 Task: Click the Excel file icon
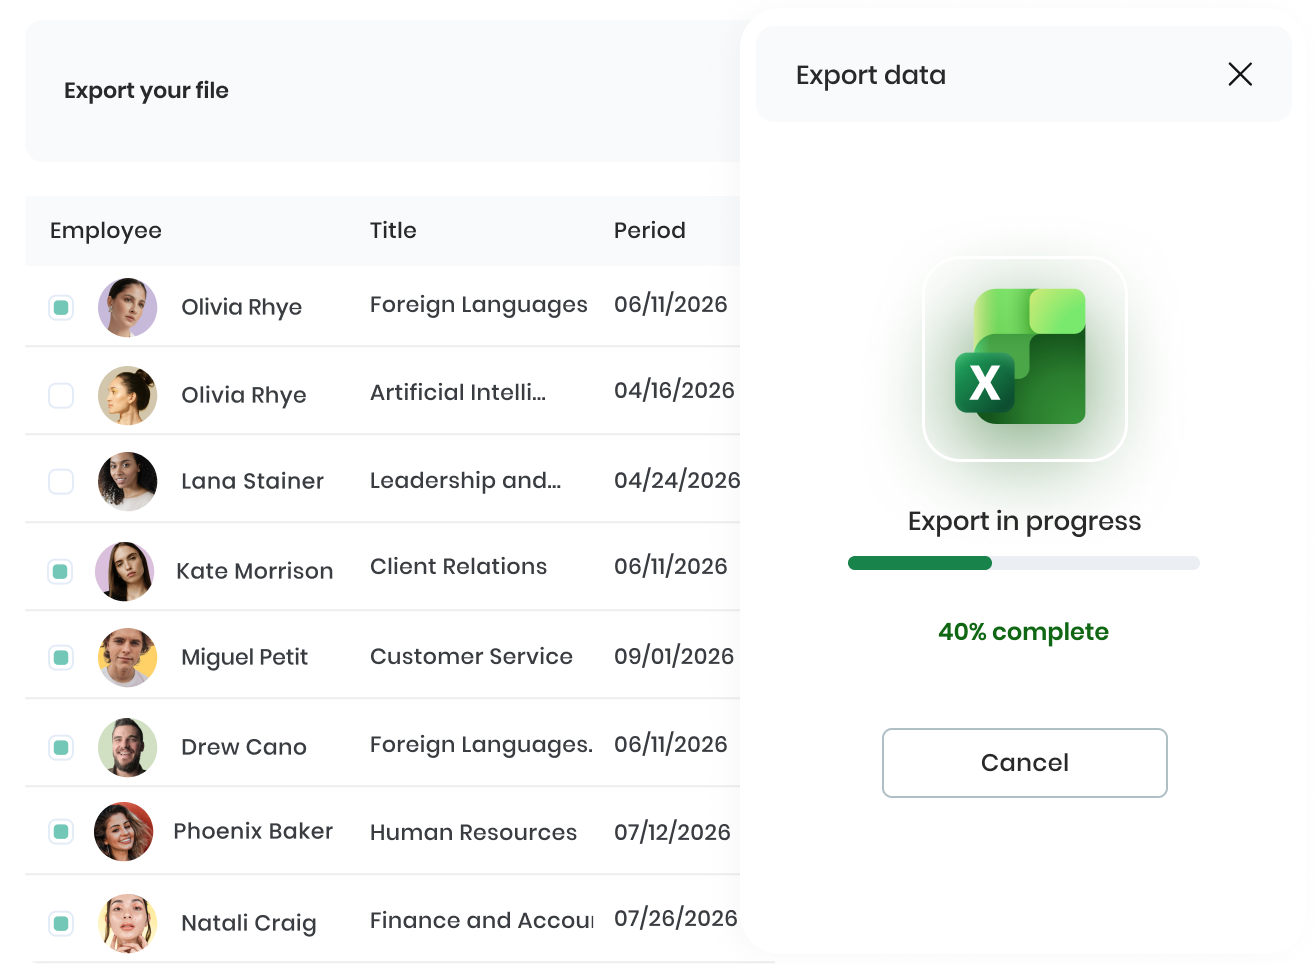(1024, 359)
